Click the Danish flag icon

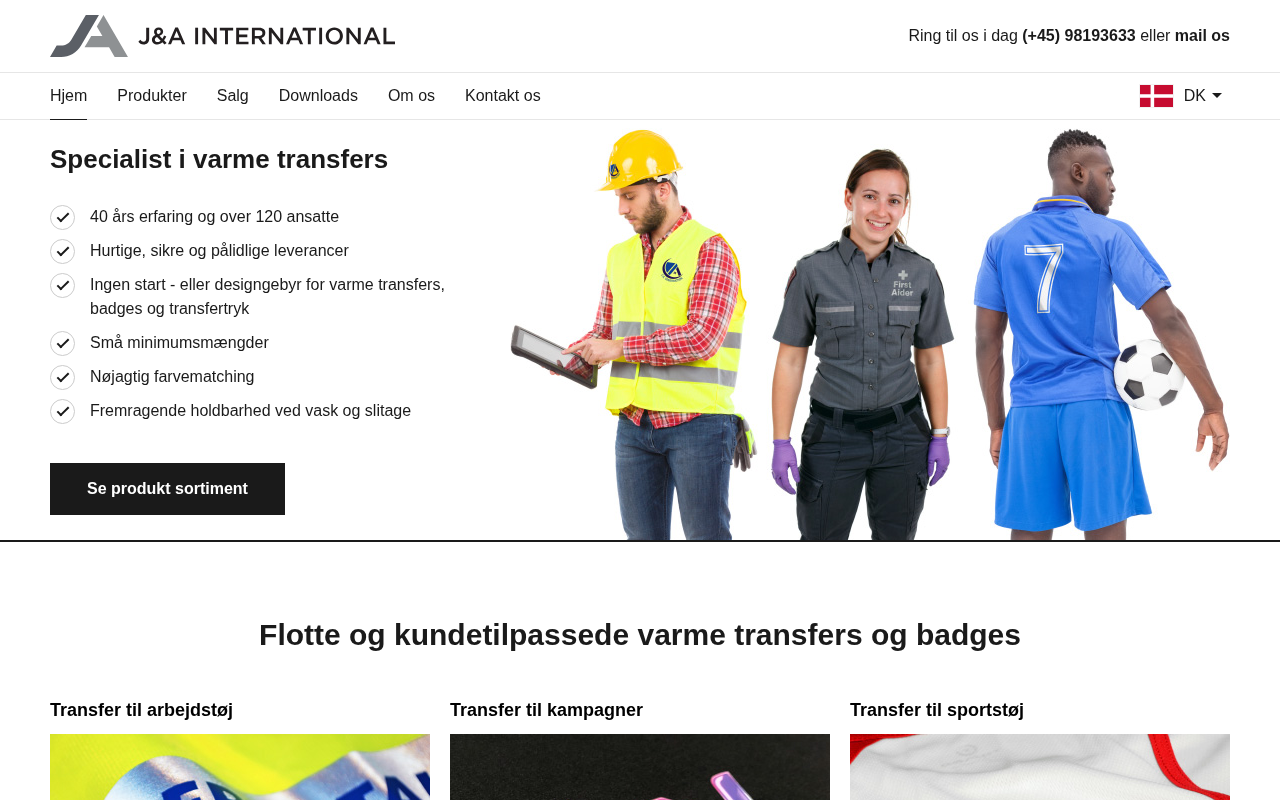click(1156, 96)
